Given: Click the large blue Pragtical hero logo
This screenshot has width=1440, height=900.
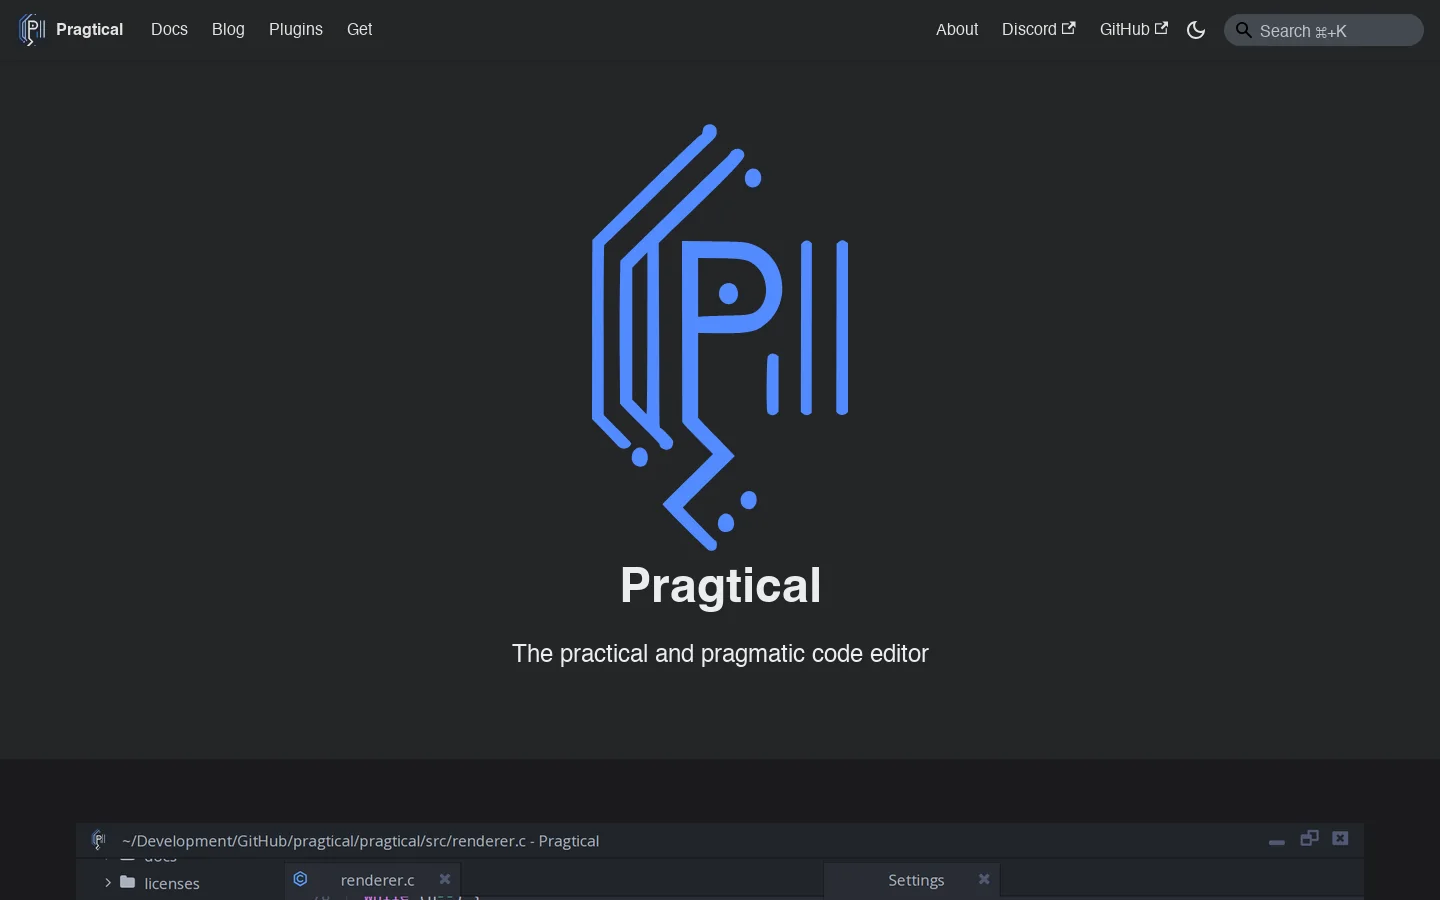Looking at the screenshot, I should point(720,337).
